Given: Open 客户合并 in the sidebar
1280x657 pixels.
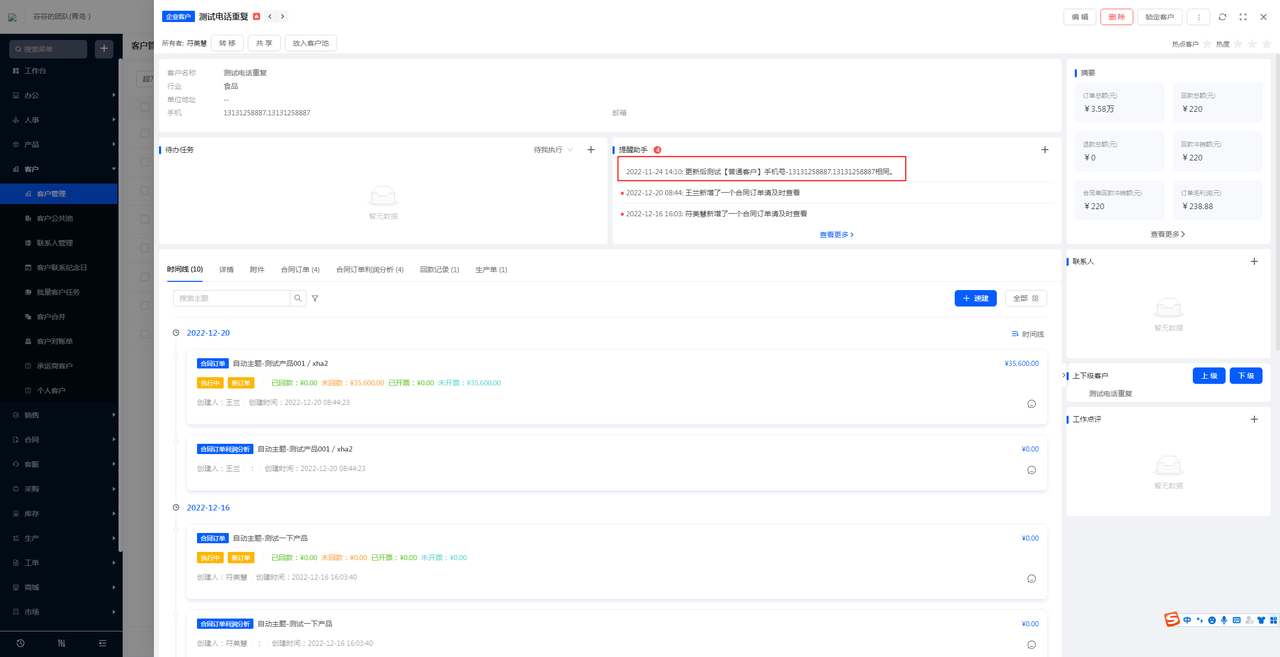Looking at the screenshot, I should (60, 316).
